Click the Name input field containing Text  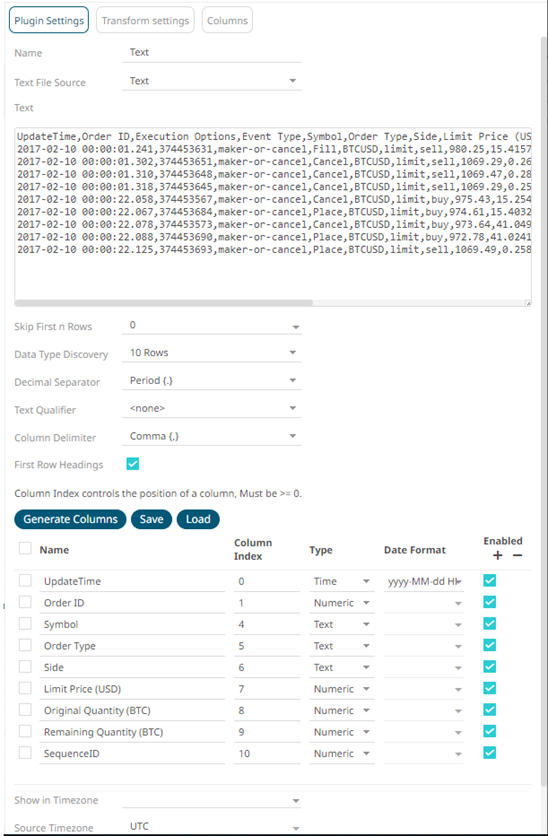pyautogui.click(x=212, y=53)
